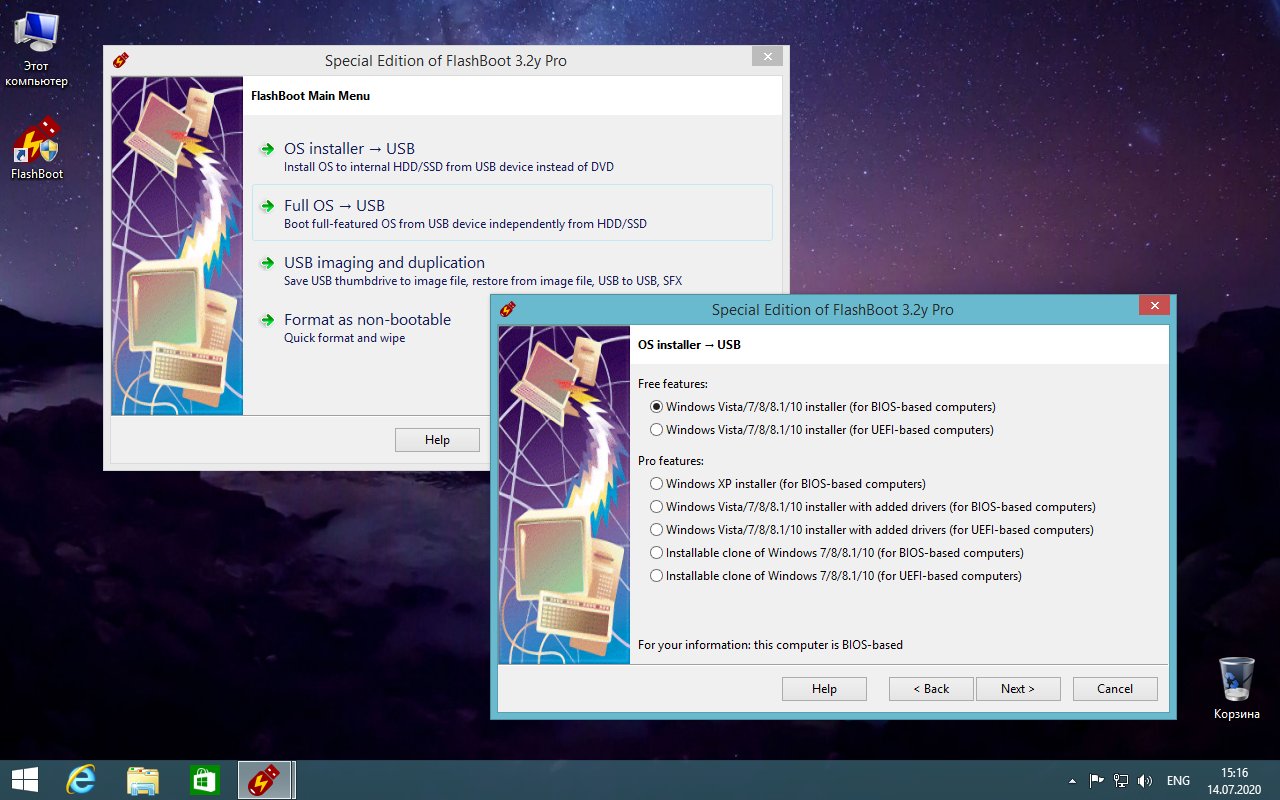Click Help button in OS installer dialog
Viewport: 1280px width, 800px height.
pyautogui.click(x=824, y=689)
